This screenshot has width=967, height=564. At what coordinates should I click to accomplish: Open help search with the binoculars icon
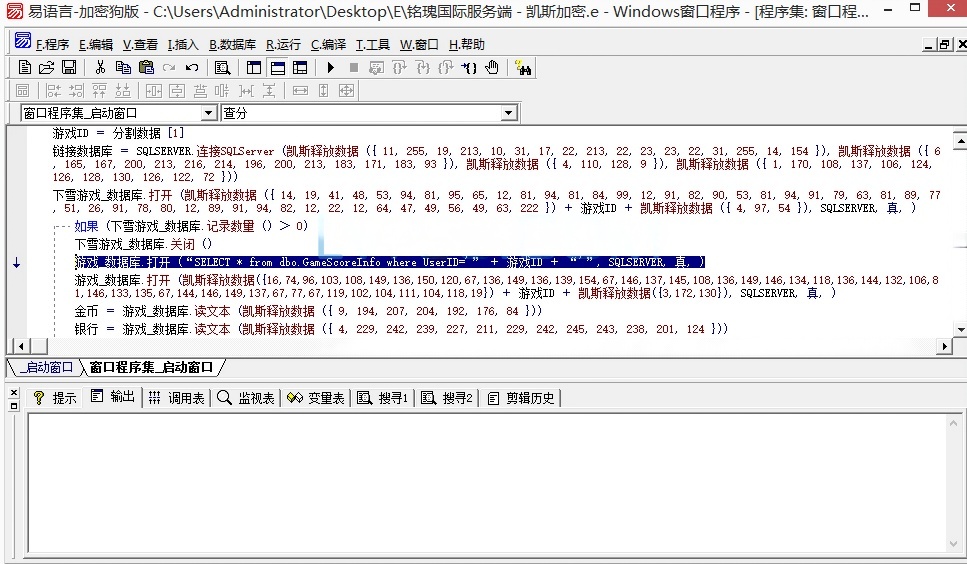523,68
